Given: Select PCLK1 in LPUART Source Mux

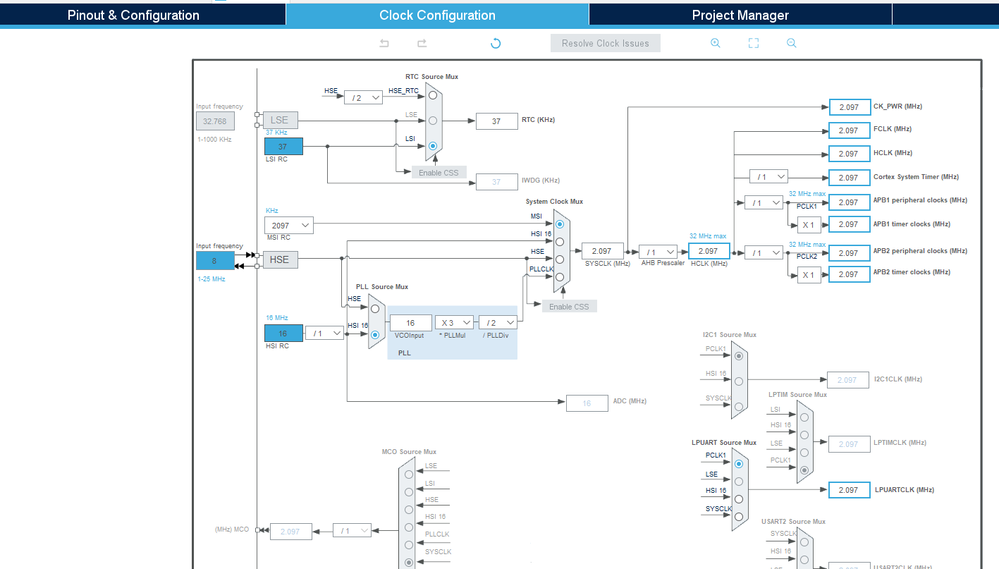Looking at the screenshot, I should [738, 464].
